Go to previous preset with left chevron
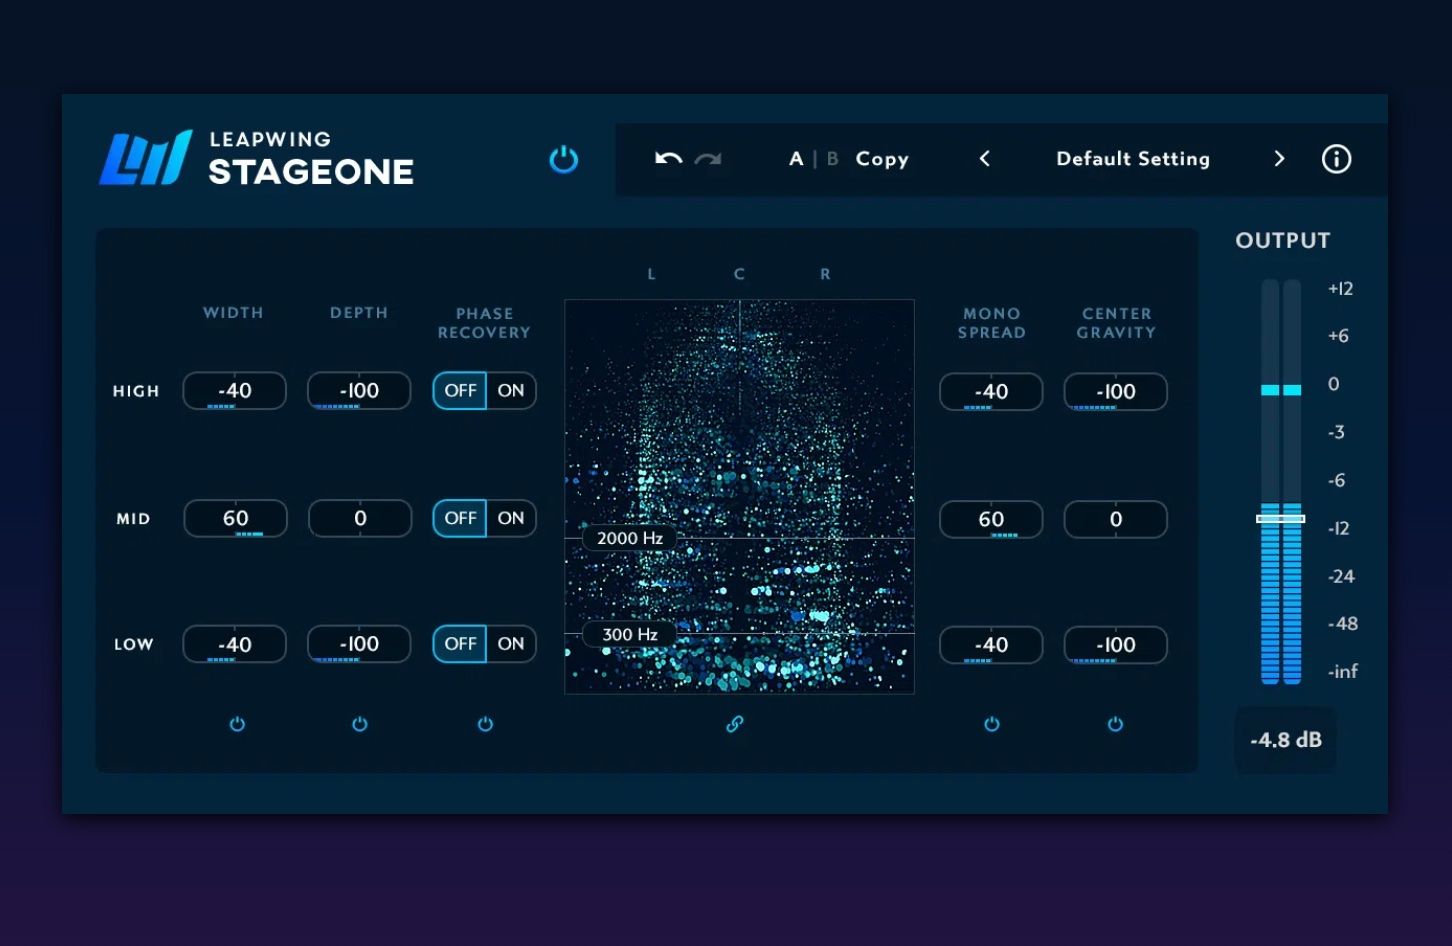This screenshot has width=1452, height=946. click(x=985, y=159)
